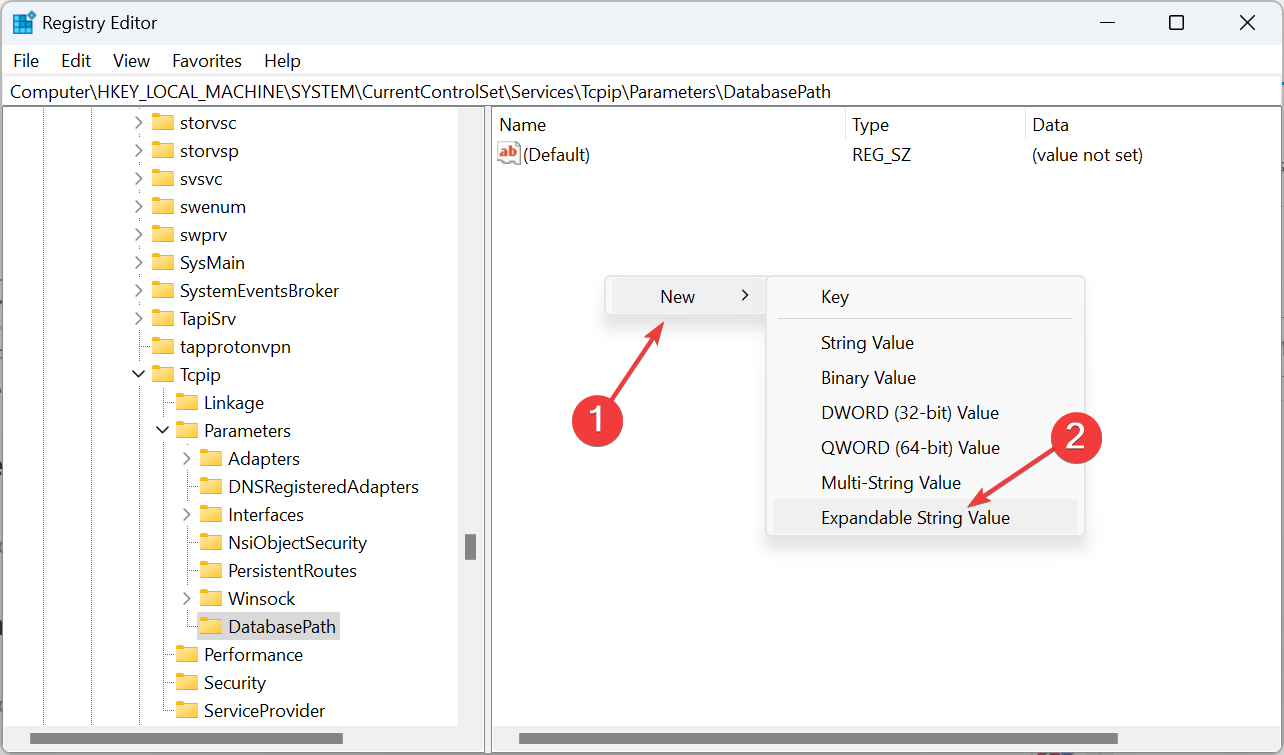Click the PersistentRoutes folder icon
The width and height of the screenshot is (1284, 755).
coord(211,571)
